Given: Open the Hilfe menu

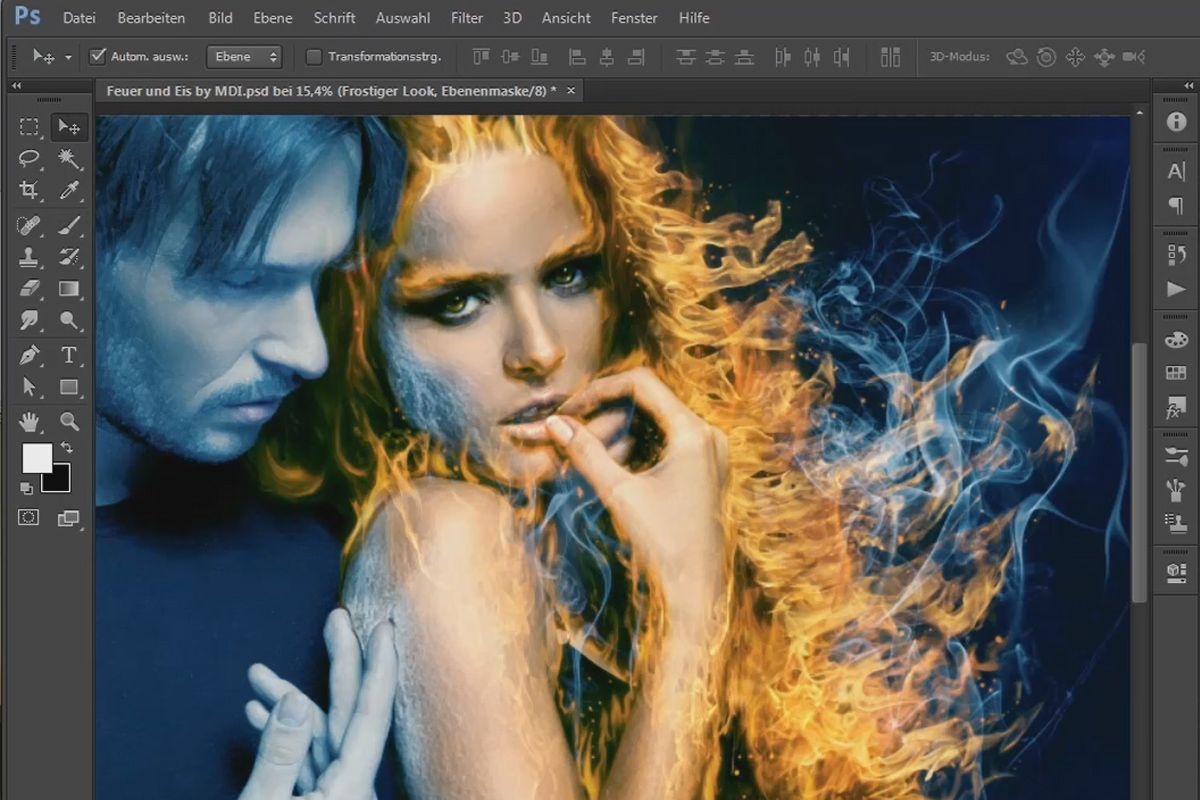Looking at the screenshot, I should pyautogui.click(x=694, y=18).
